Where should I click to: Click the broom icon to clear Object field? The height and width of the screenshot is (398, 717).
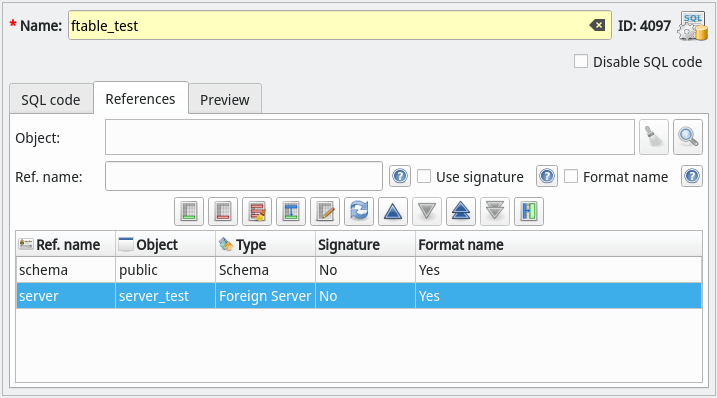coord(654,137)
